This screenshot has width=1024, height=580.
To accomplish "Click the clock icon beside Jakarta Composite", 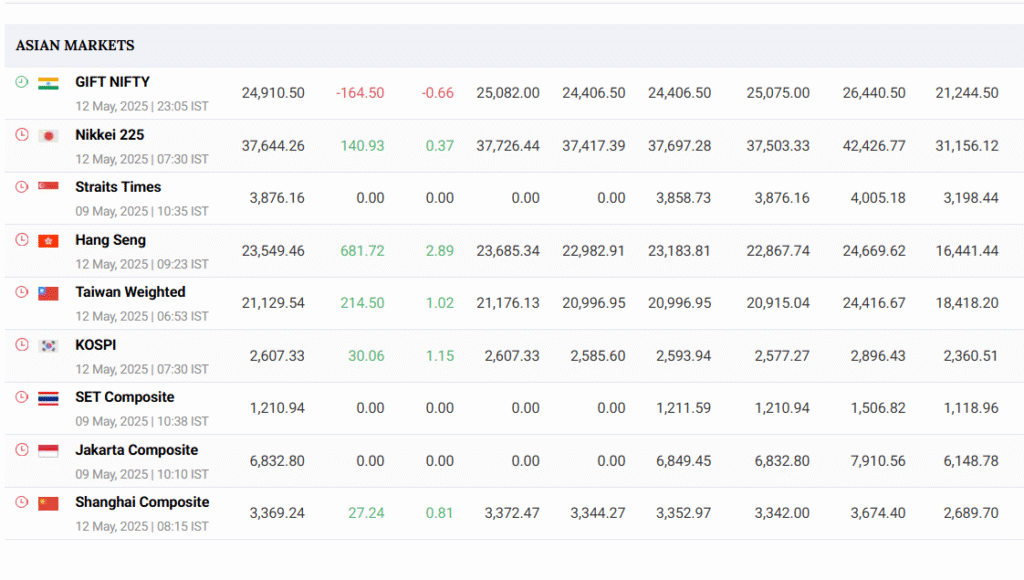I will (x=22, y=450).
